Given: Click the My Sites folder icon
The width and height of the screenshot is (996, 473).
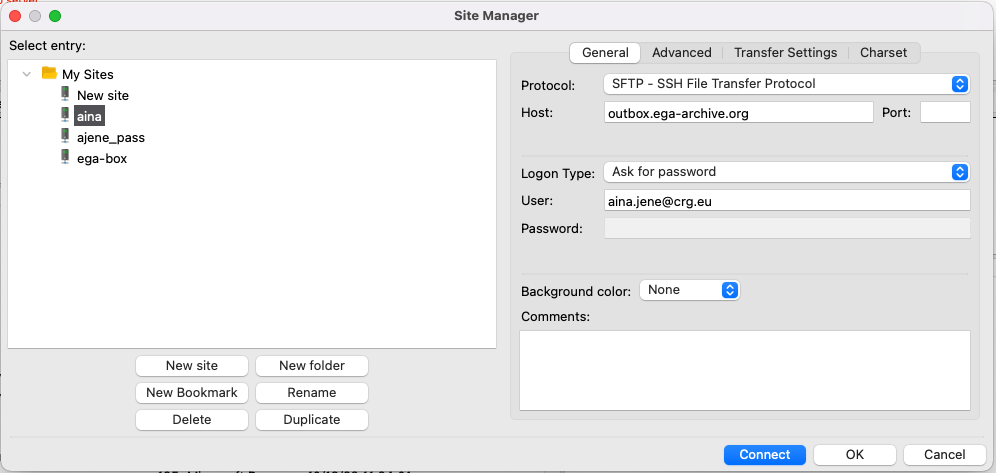Looking at the screenshot, I should coord(49,74).
